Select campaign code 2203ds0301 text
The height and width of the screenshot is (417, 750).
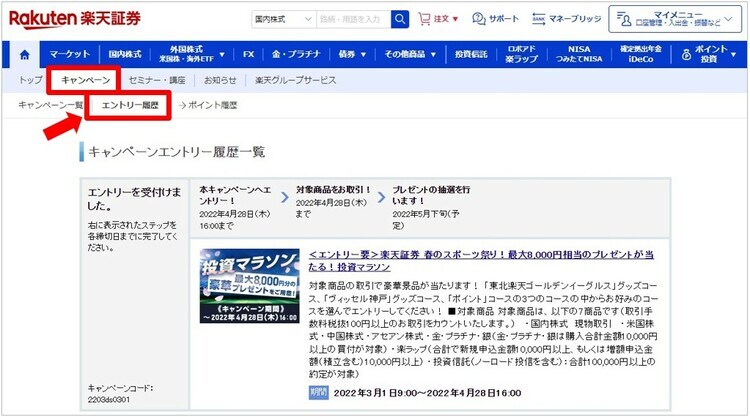tap(109, 399)
